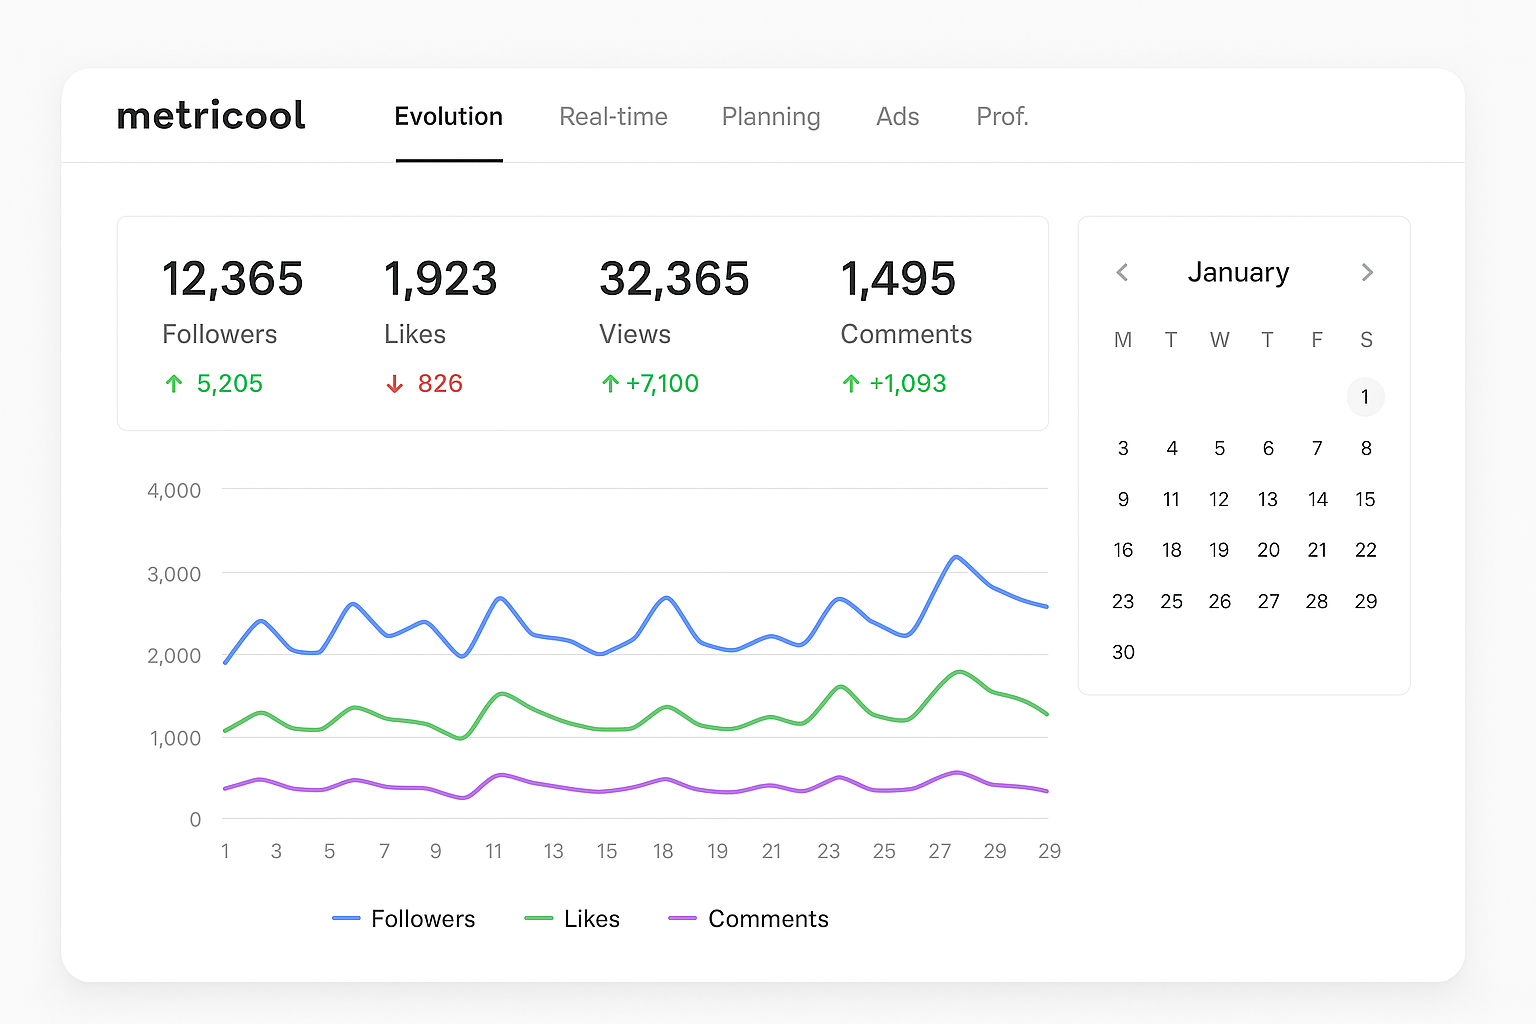Click the 12,365 Followers stat

[232, 279]
